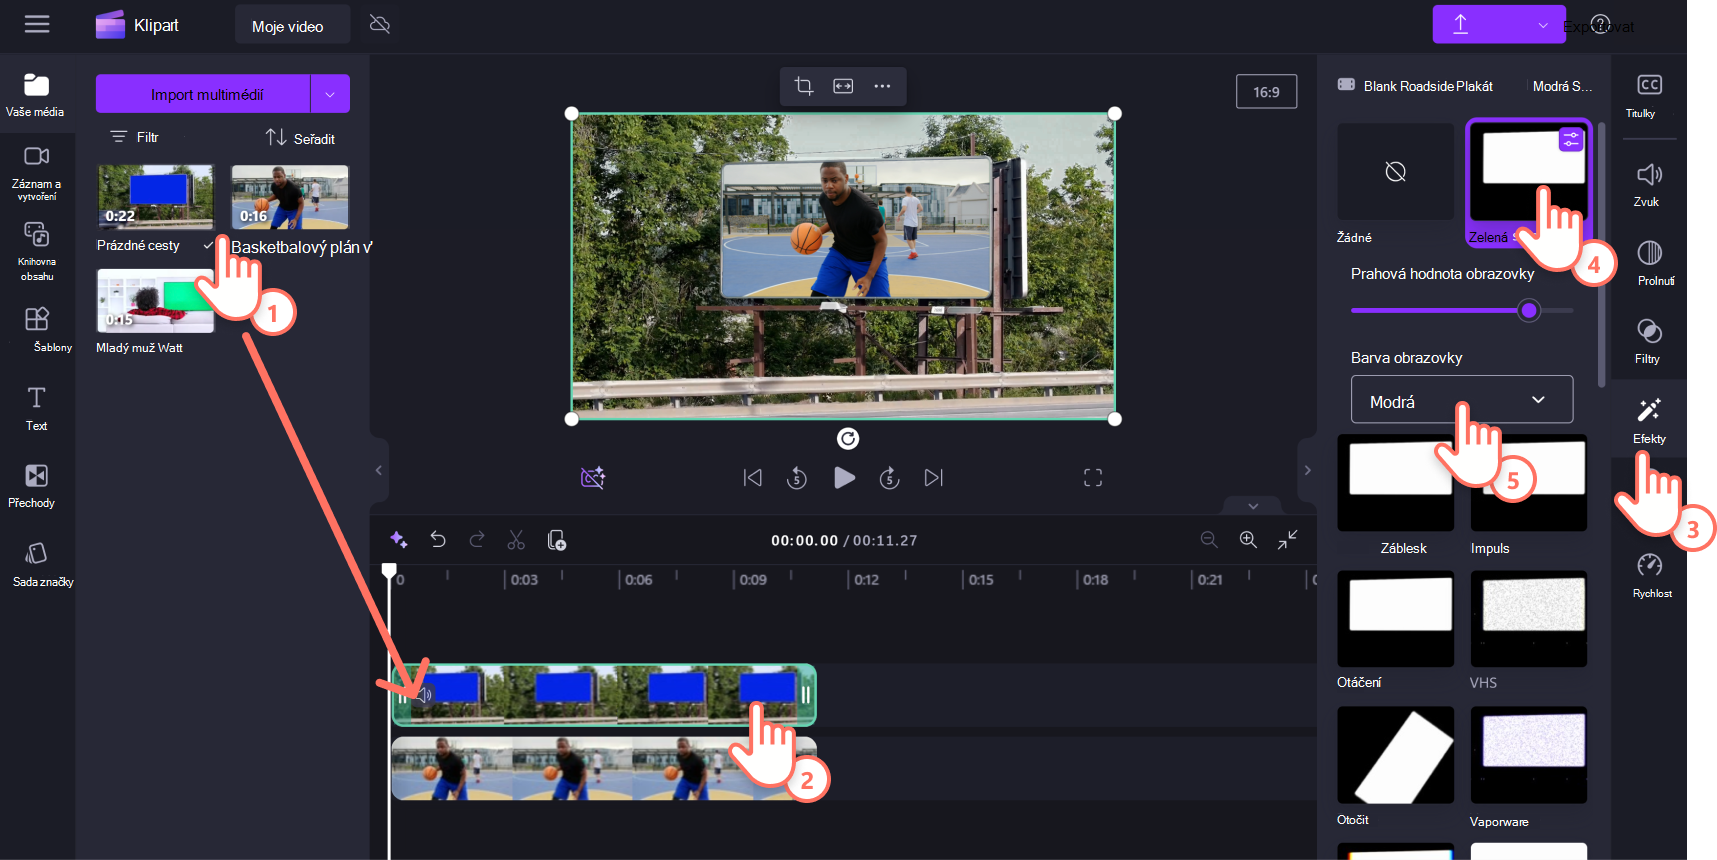The image size is (1717, 860).
Task: Open Šablony templates panel
Action: [x=36, y=330]
